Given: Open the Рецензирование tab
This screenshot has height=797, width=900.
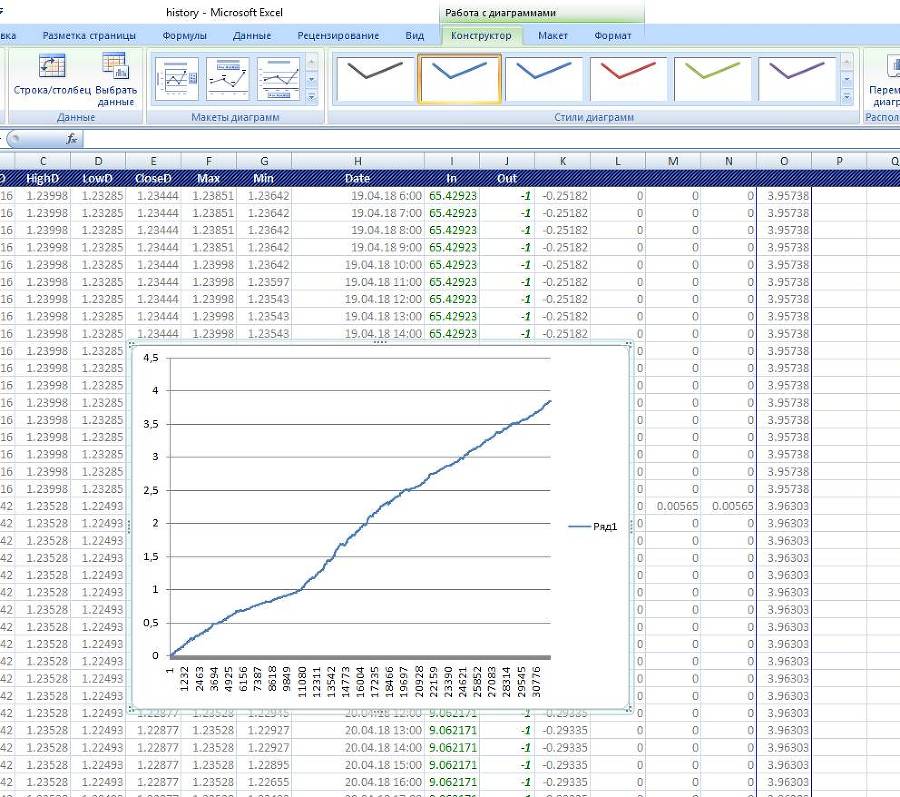Looking at the screenshot, I should coord(338,36).
